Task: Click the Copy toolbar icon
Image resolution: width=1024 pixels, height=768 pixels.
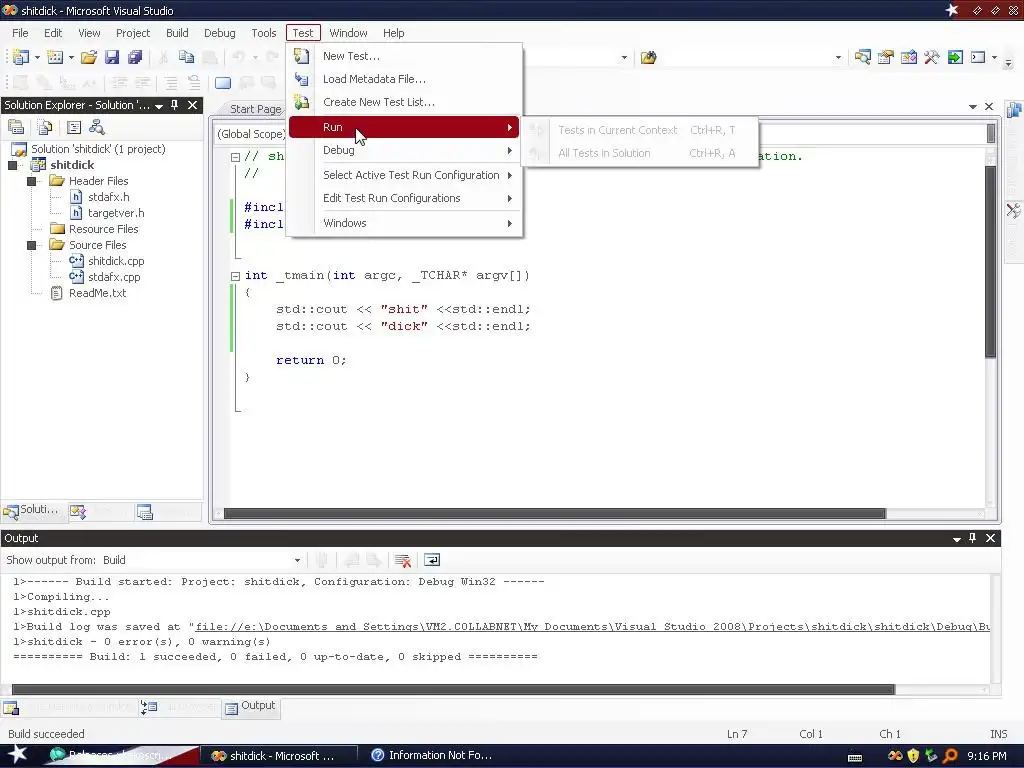Action: [186, 57]
